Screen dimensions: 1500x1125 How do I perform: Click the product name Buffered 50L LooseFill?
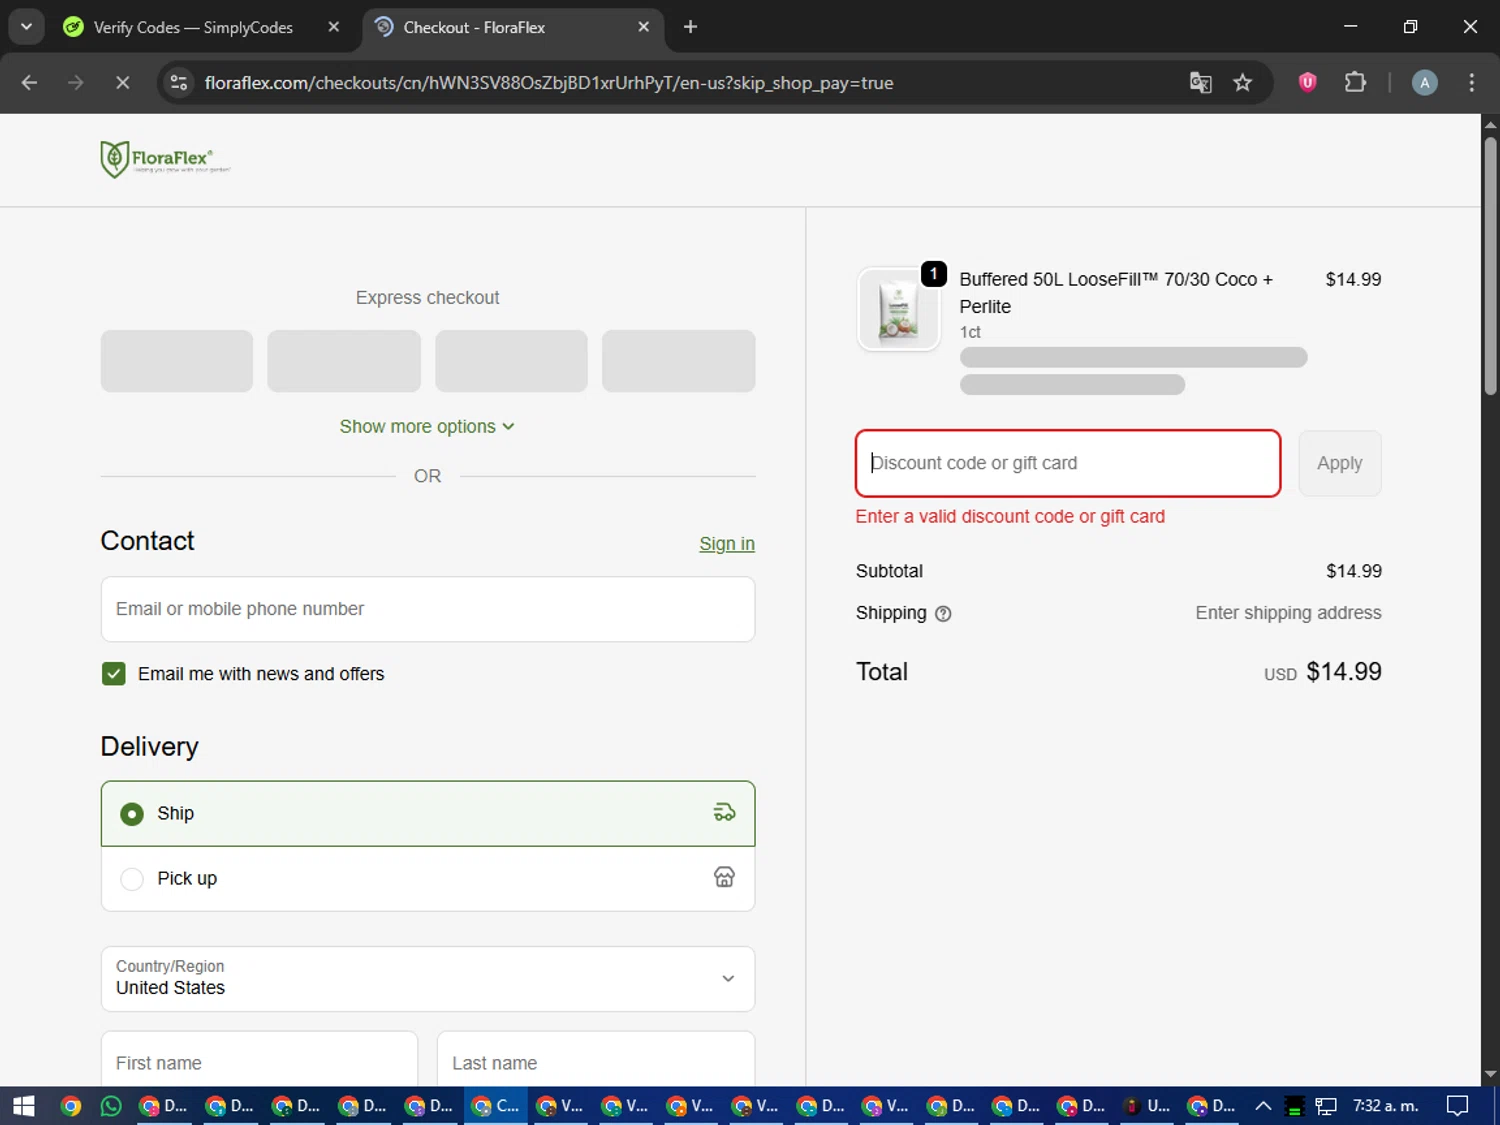coord(1116,293)
